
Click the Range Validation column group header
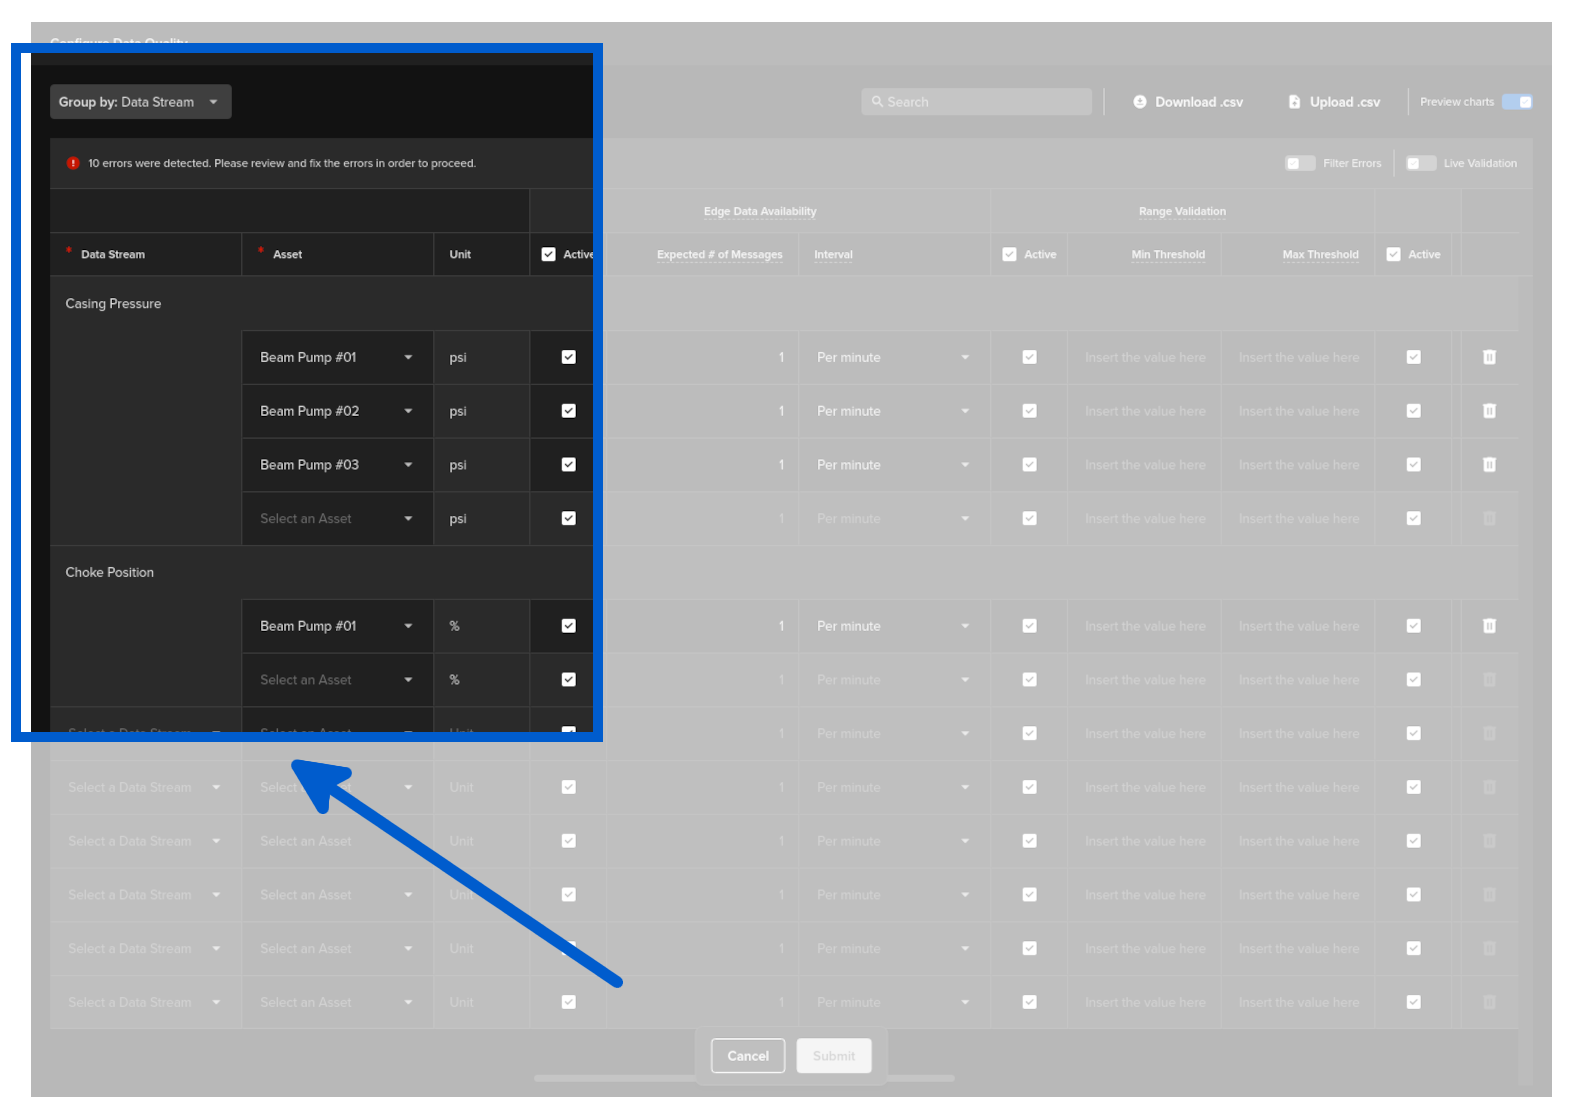pos(1181,211)
